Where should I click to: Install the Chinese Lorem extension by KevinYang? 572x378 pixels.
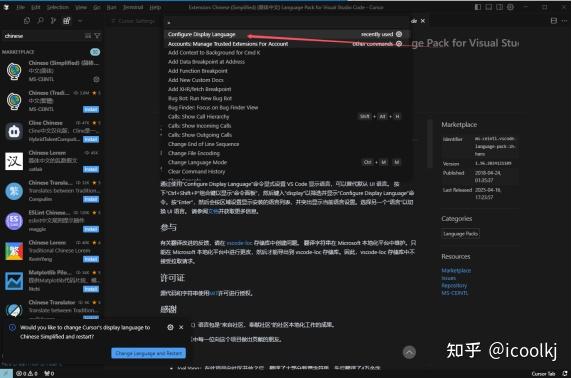click(x=91, y=259)
